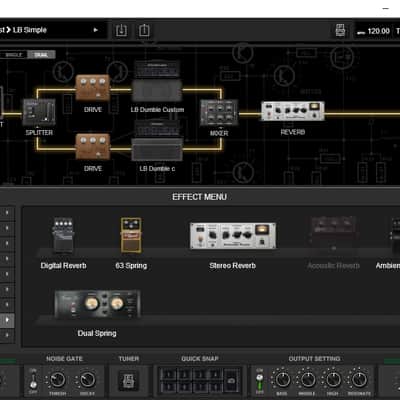Switch signal path to SINGLE mode
The height and width of the screenshot is (400, 400).
[14, 55]
